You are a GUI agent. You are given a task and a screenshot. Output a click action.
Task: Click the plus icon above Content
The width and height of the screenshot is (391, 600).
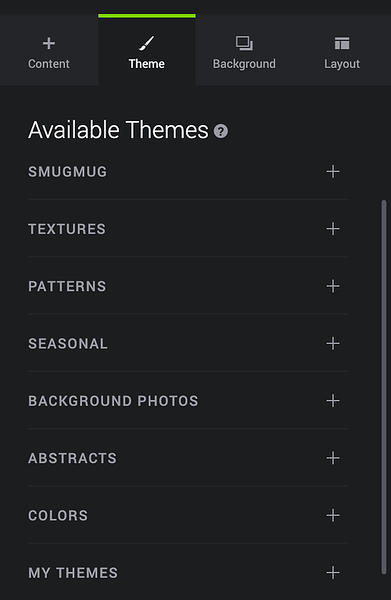point(49,43)
